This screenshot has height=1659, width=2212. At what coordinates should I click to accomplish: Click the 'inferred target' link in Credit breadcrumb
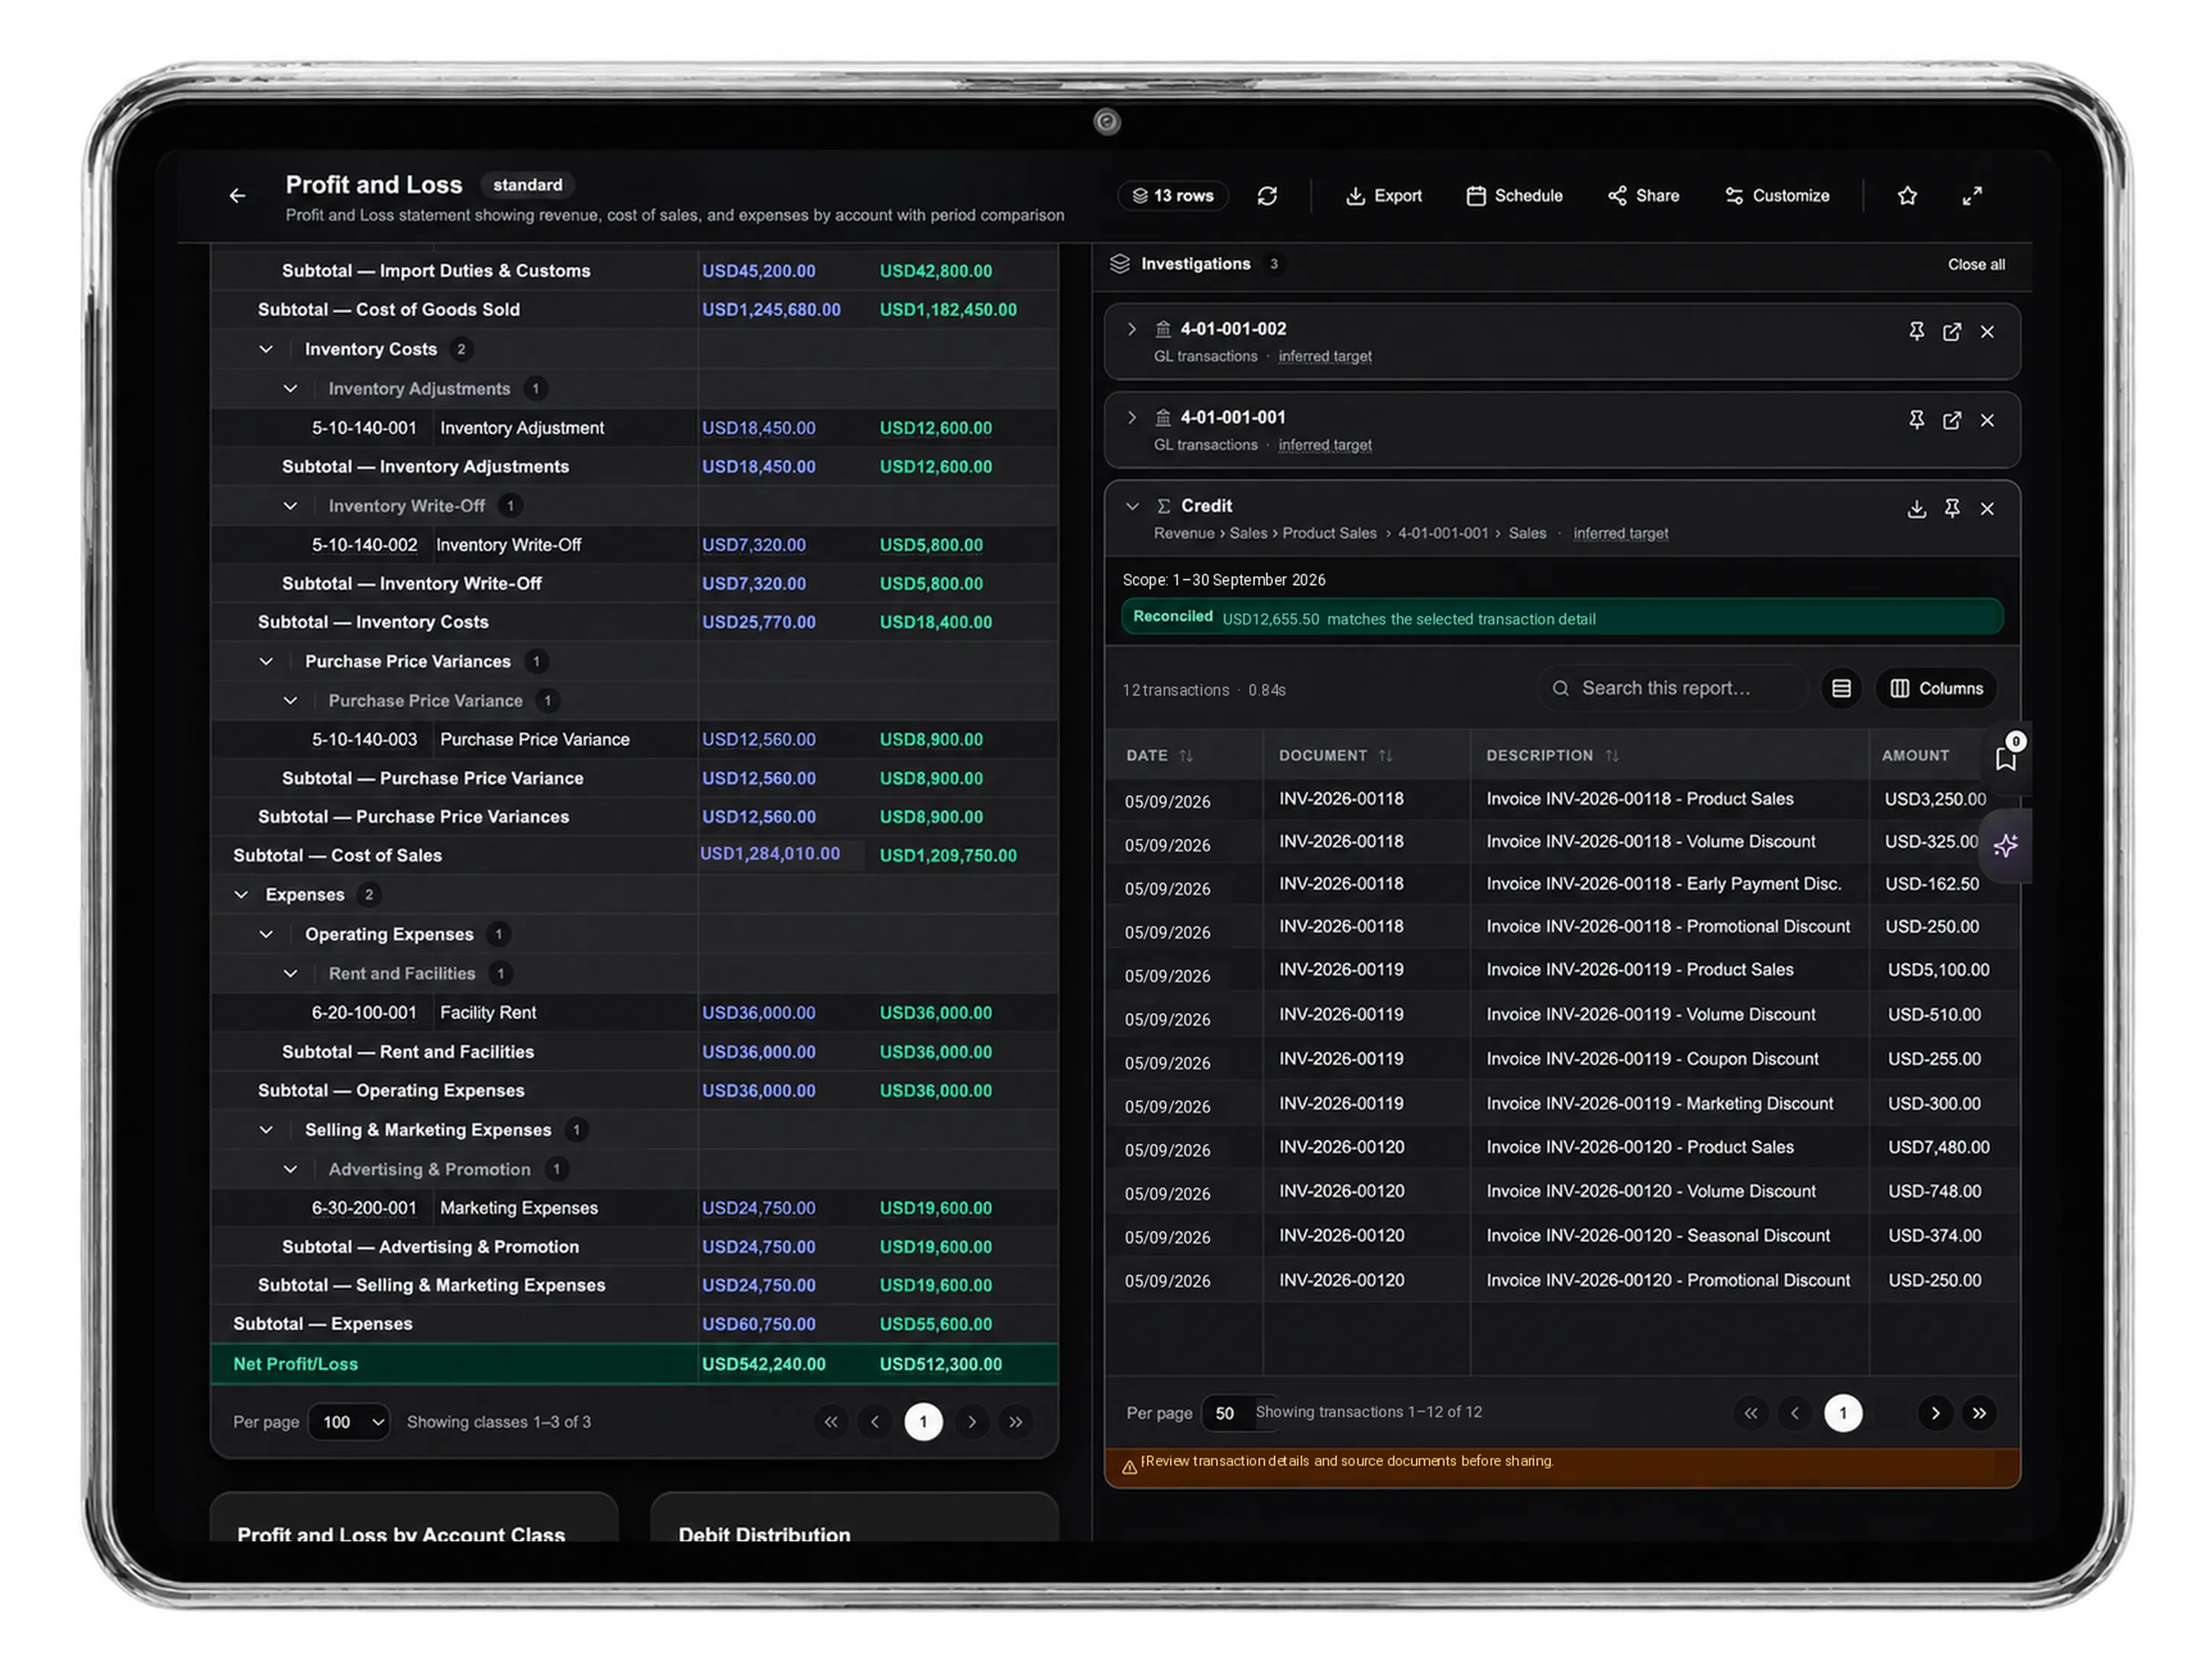click(x=1620, y=534)
